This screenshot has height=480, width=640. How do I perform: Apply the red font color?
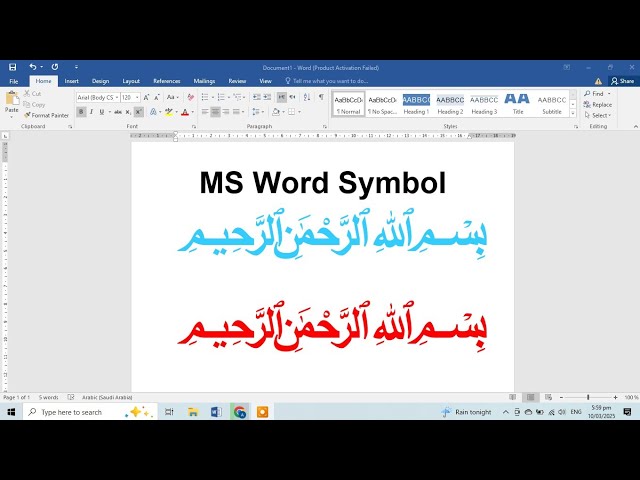(x=185, y=112)
